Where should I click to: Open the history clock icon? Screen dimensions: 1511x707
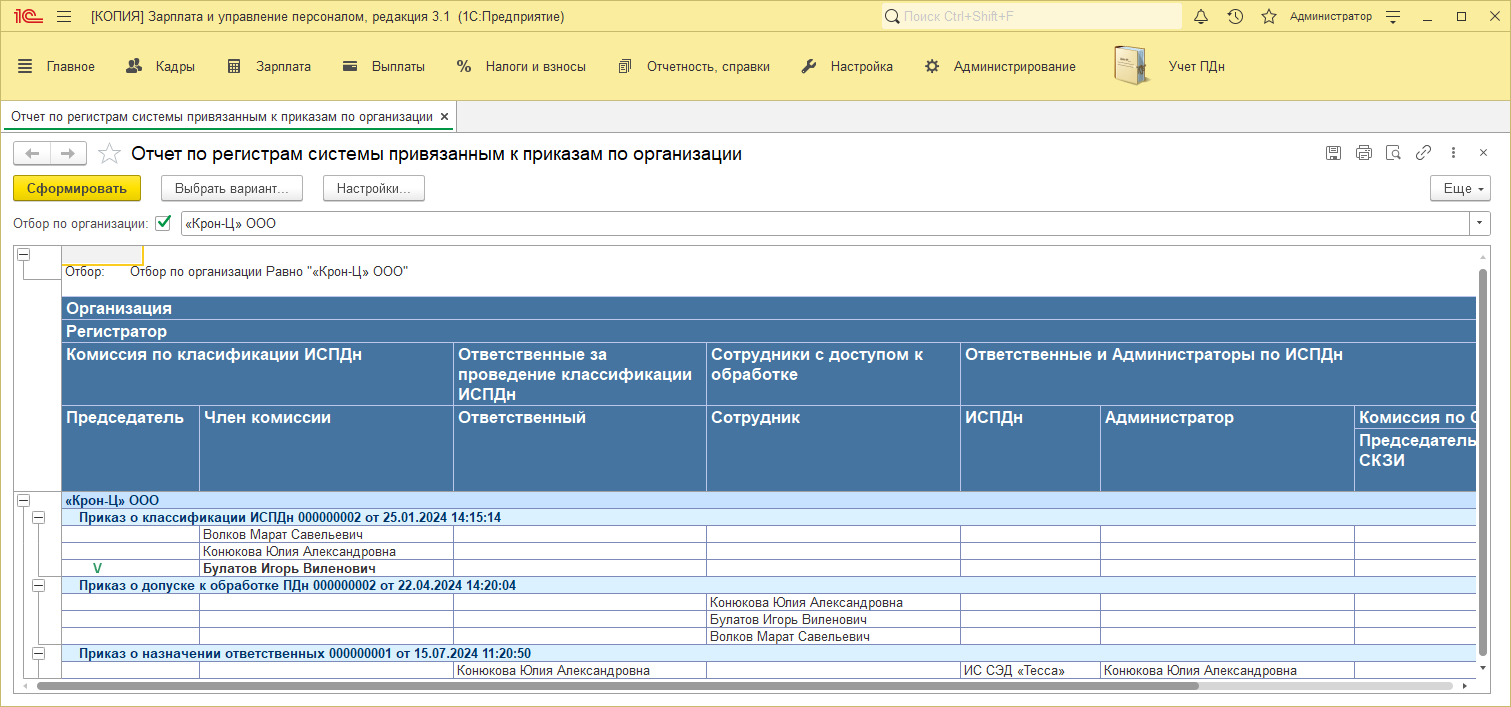click(x=1235, y=17)
